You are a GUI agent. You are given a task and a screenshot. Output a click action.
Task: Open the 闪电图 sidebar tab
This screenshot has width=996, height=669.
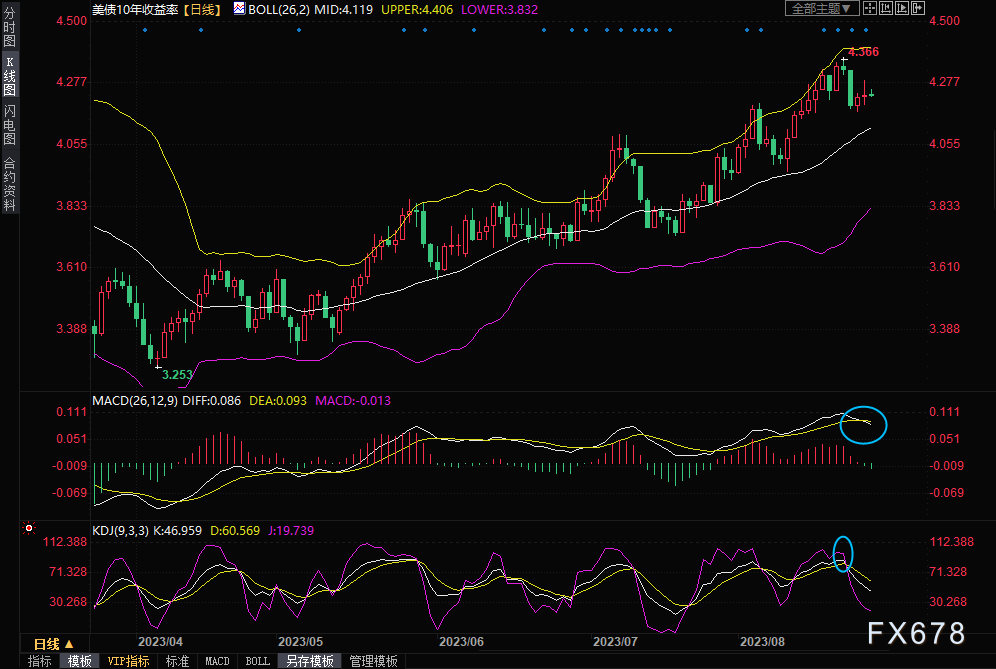[x=9, y=124]
